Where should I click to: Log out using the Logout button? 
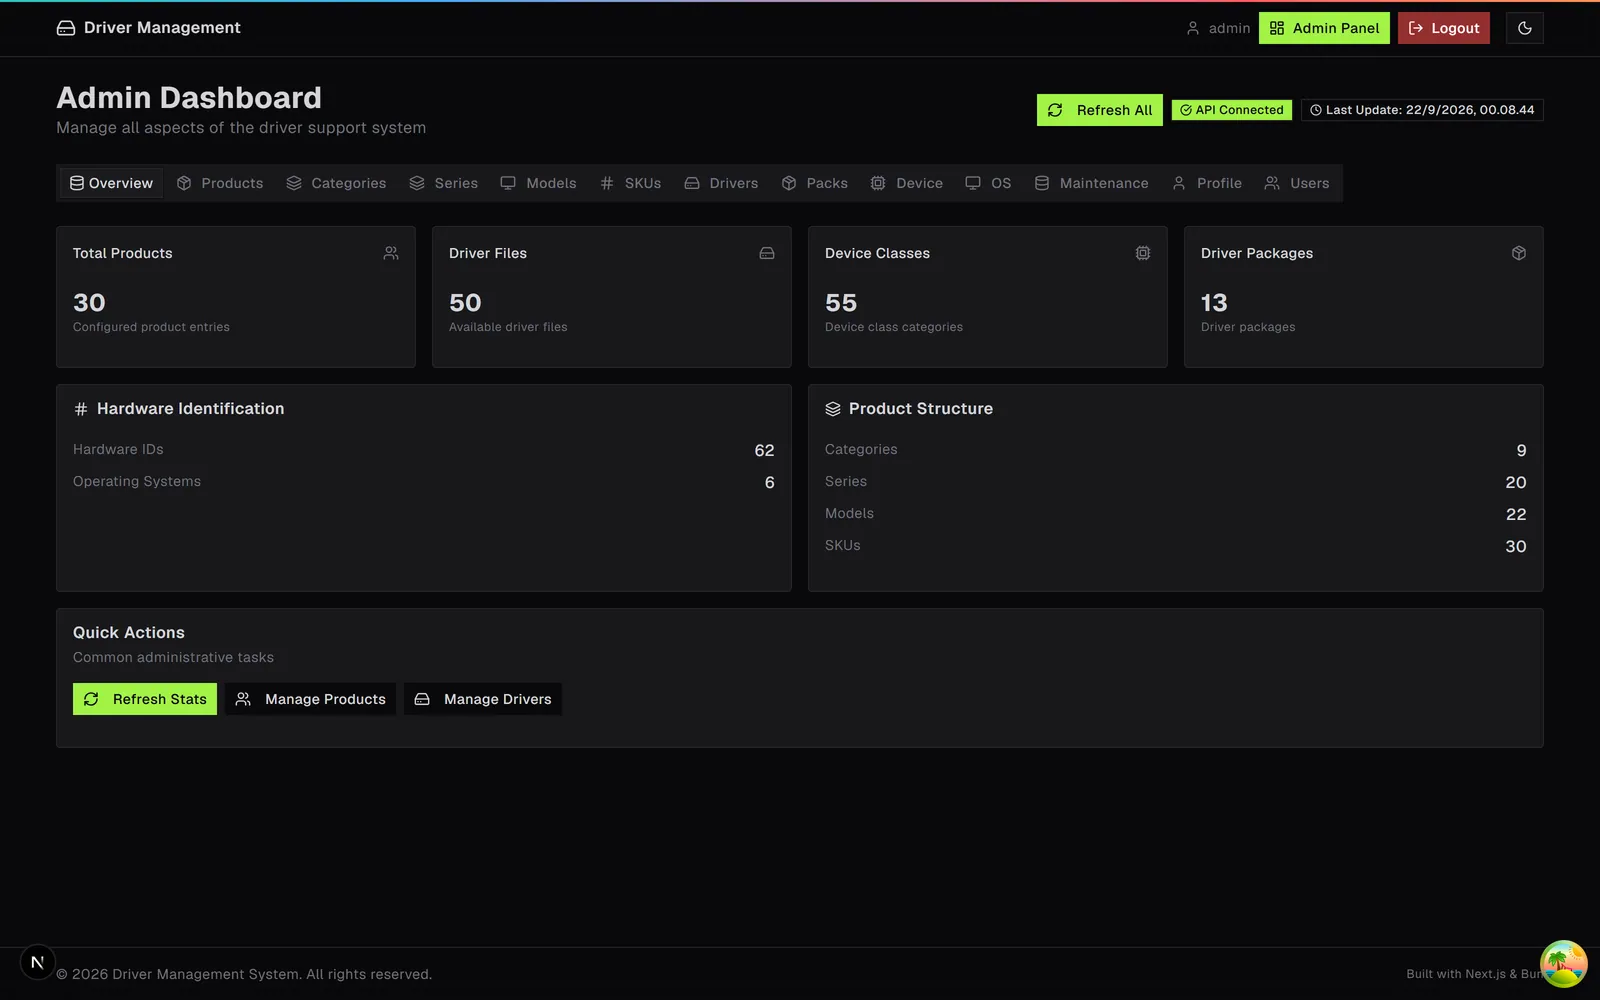point(1443,28)
